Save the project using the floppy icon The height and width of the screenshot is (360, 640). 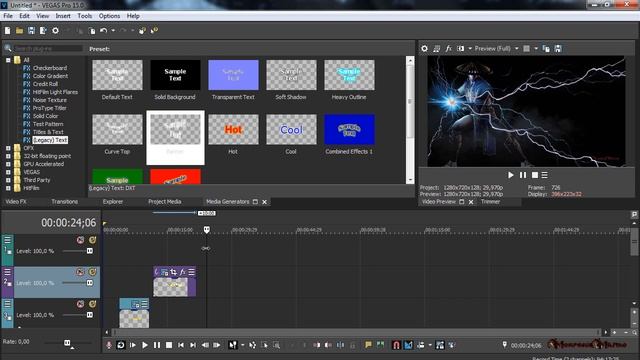pyautogui.click(x=31, y=31)
